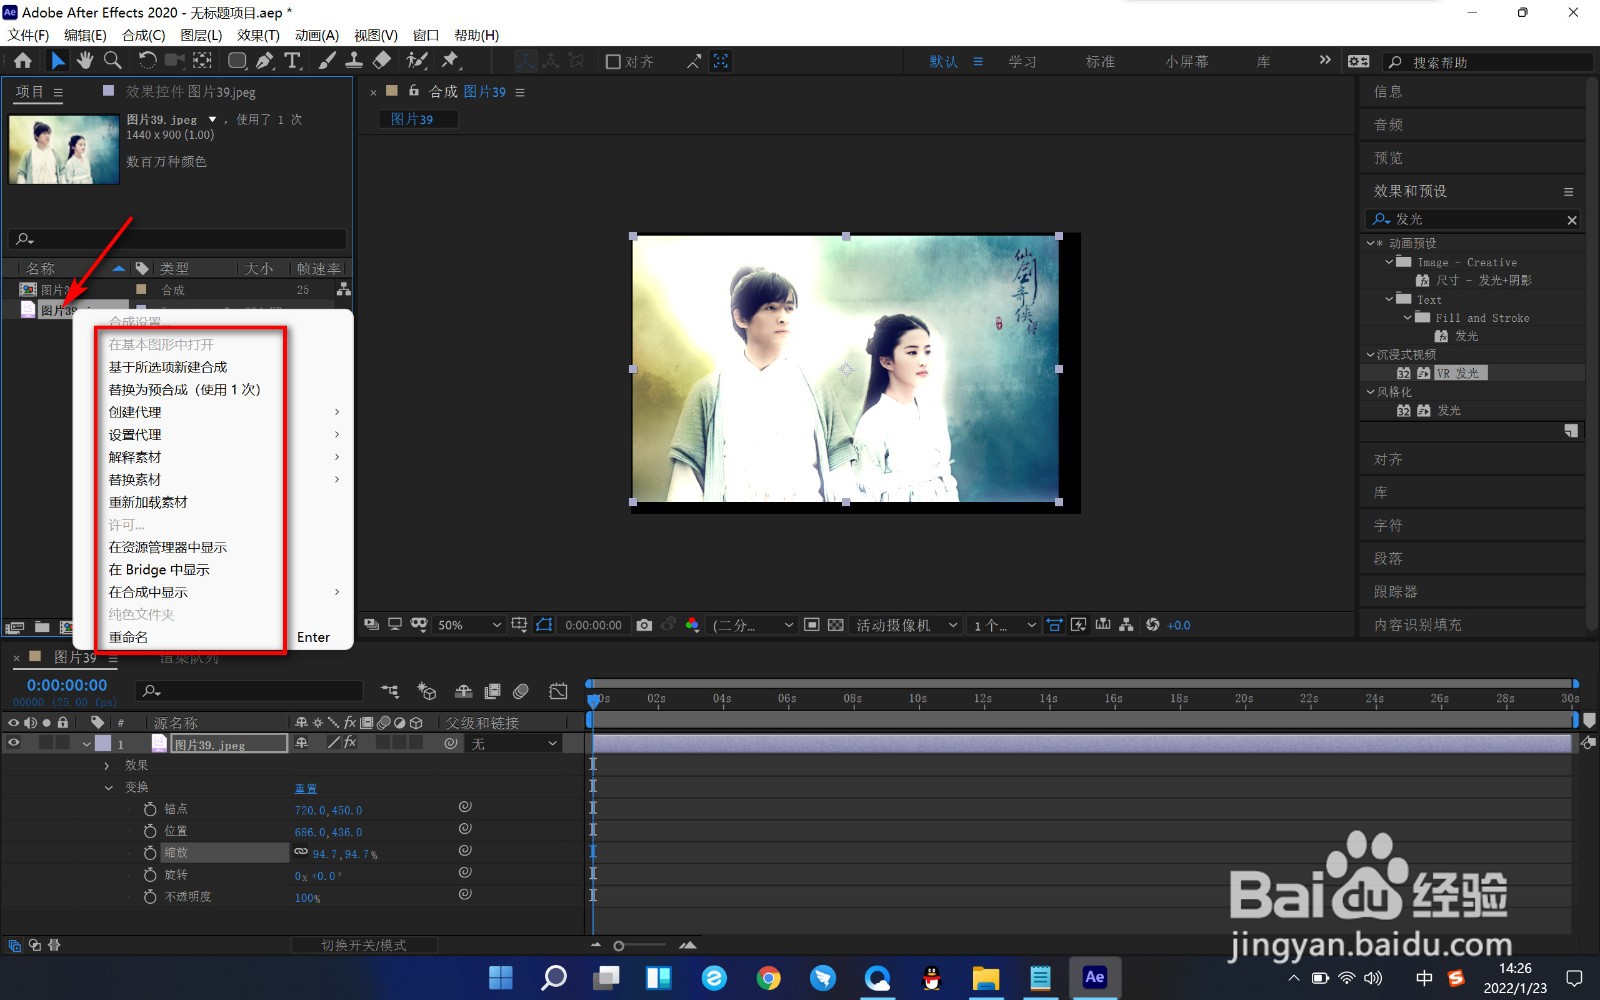Choose 重新加载素材 from context menu

tap(148, 502)
